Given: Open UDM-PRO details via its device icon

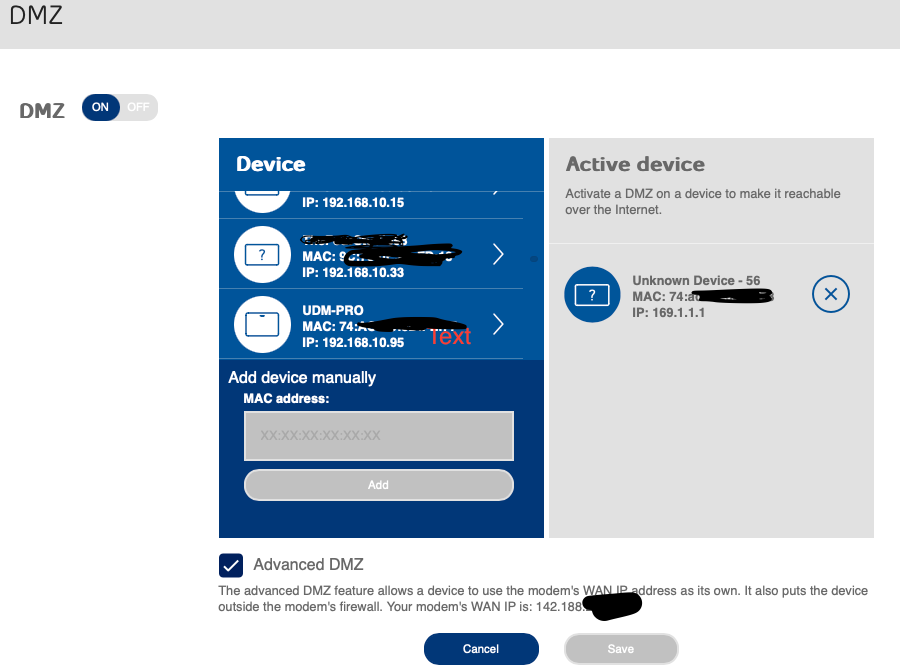Looking at the screenshot, I should click(262, 324).
